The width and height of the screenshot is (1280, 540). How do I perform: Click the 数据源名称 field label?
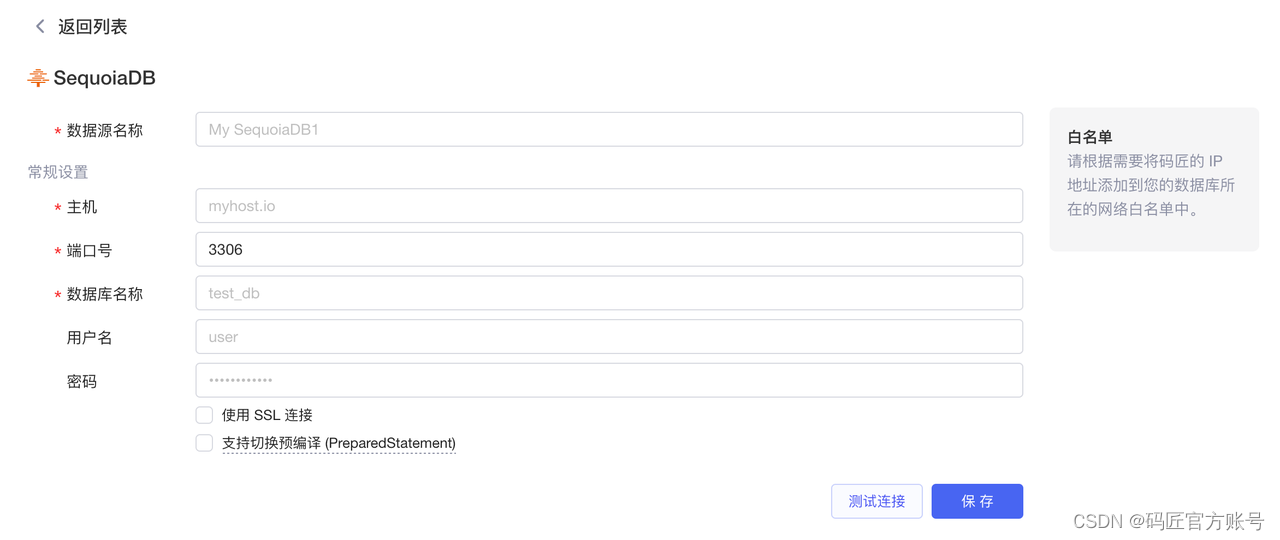(105, 130)
